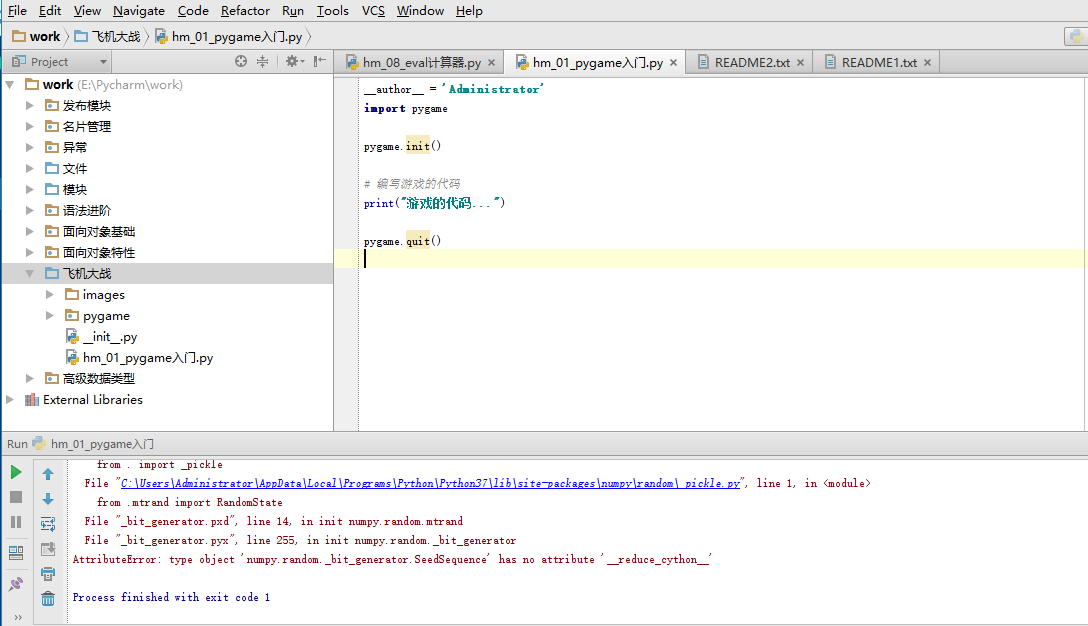Image resolution: width=1088 pixels, height=626 pixels.
Task: Jump down the stack trace with down arrow
Action: 48,499
